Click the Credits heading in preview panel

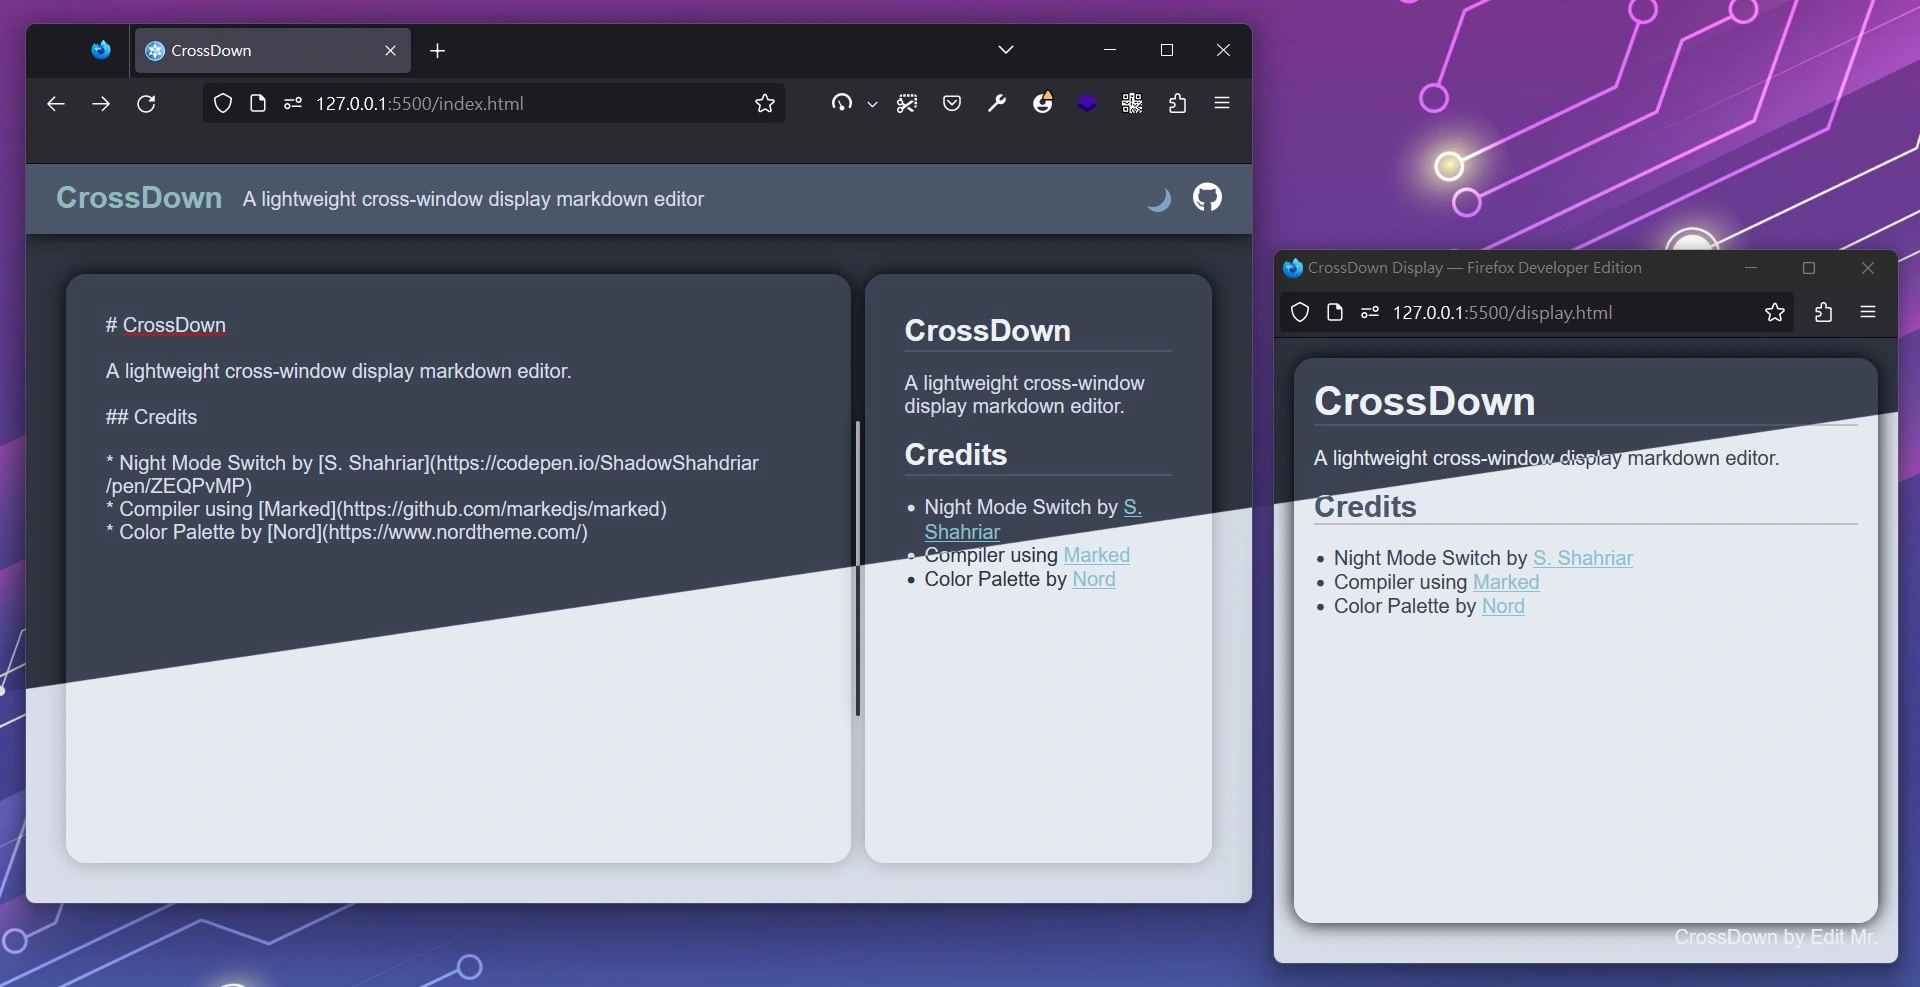pyautogui.click(x=956, y=455)
